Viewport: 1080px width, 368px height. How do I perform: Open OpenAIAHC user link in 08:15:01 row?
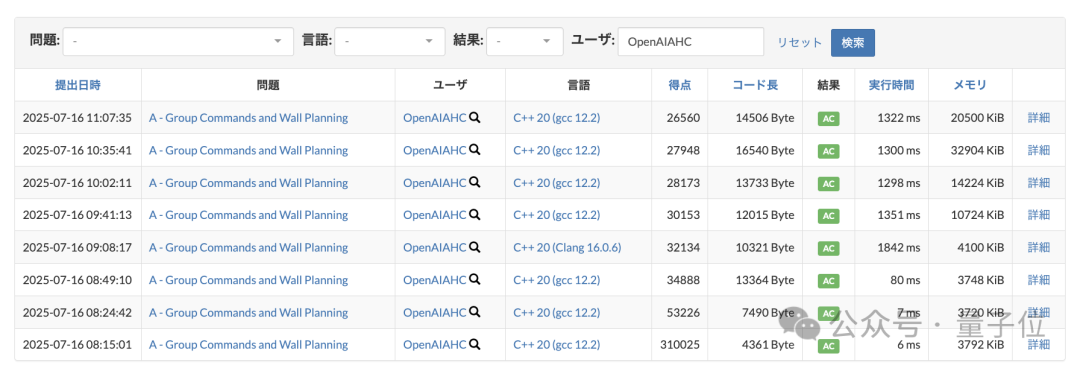(x=435, y=345)
